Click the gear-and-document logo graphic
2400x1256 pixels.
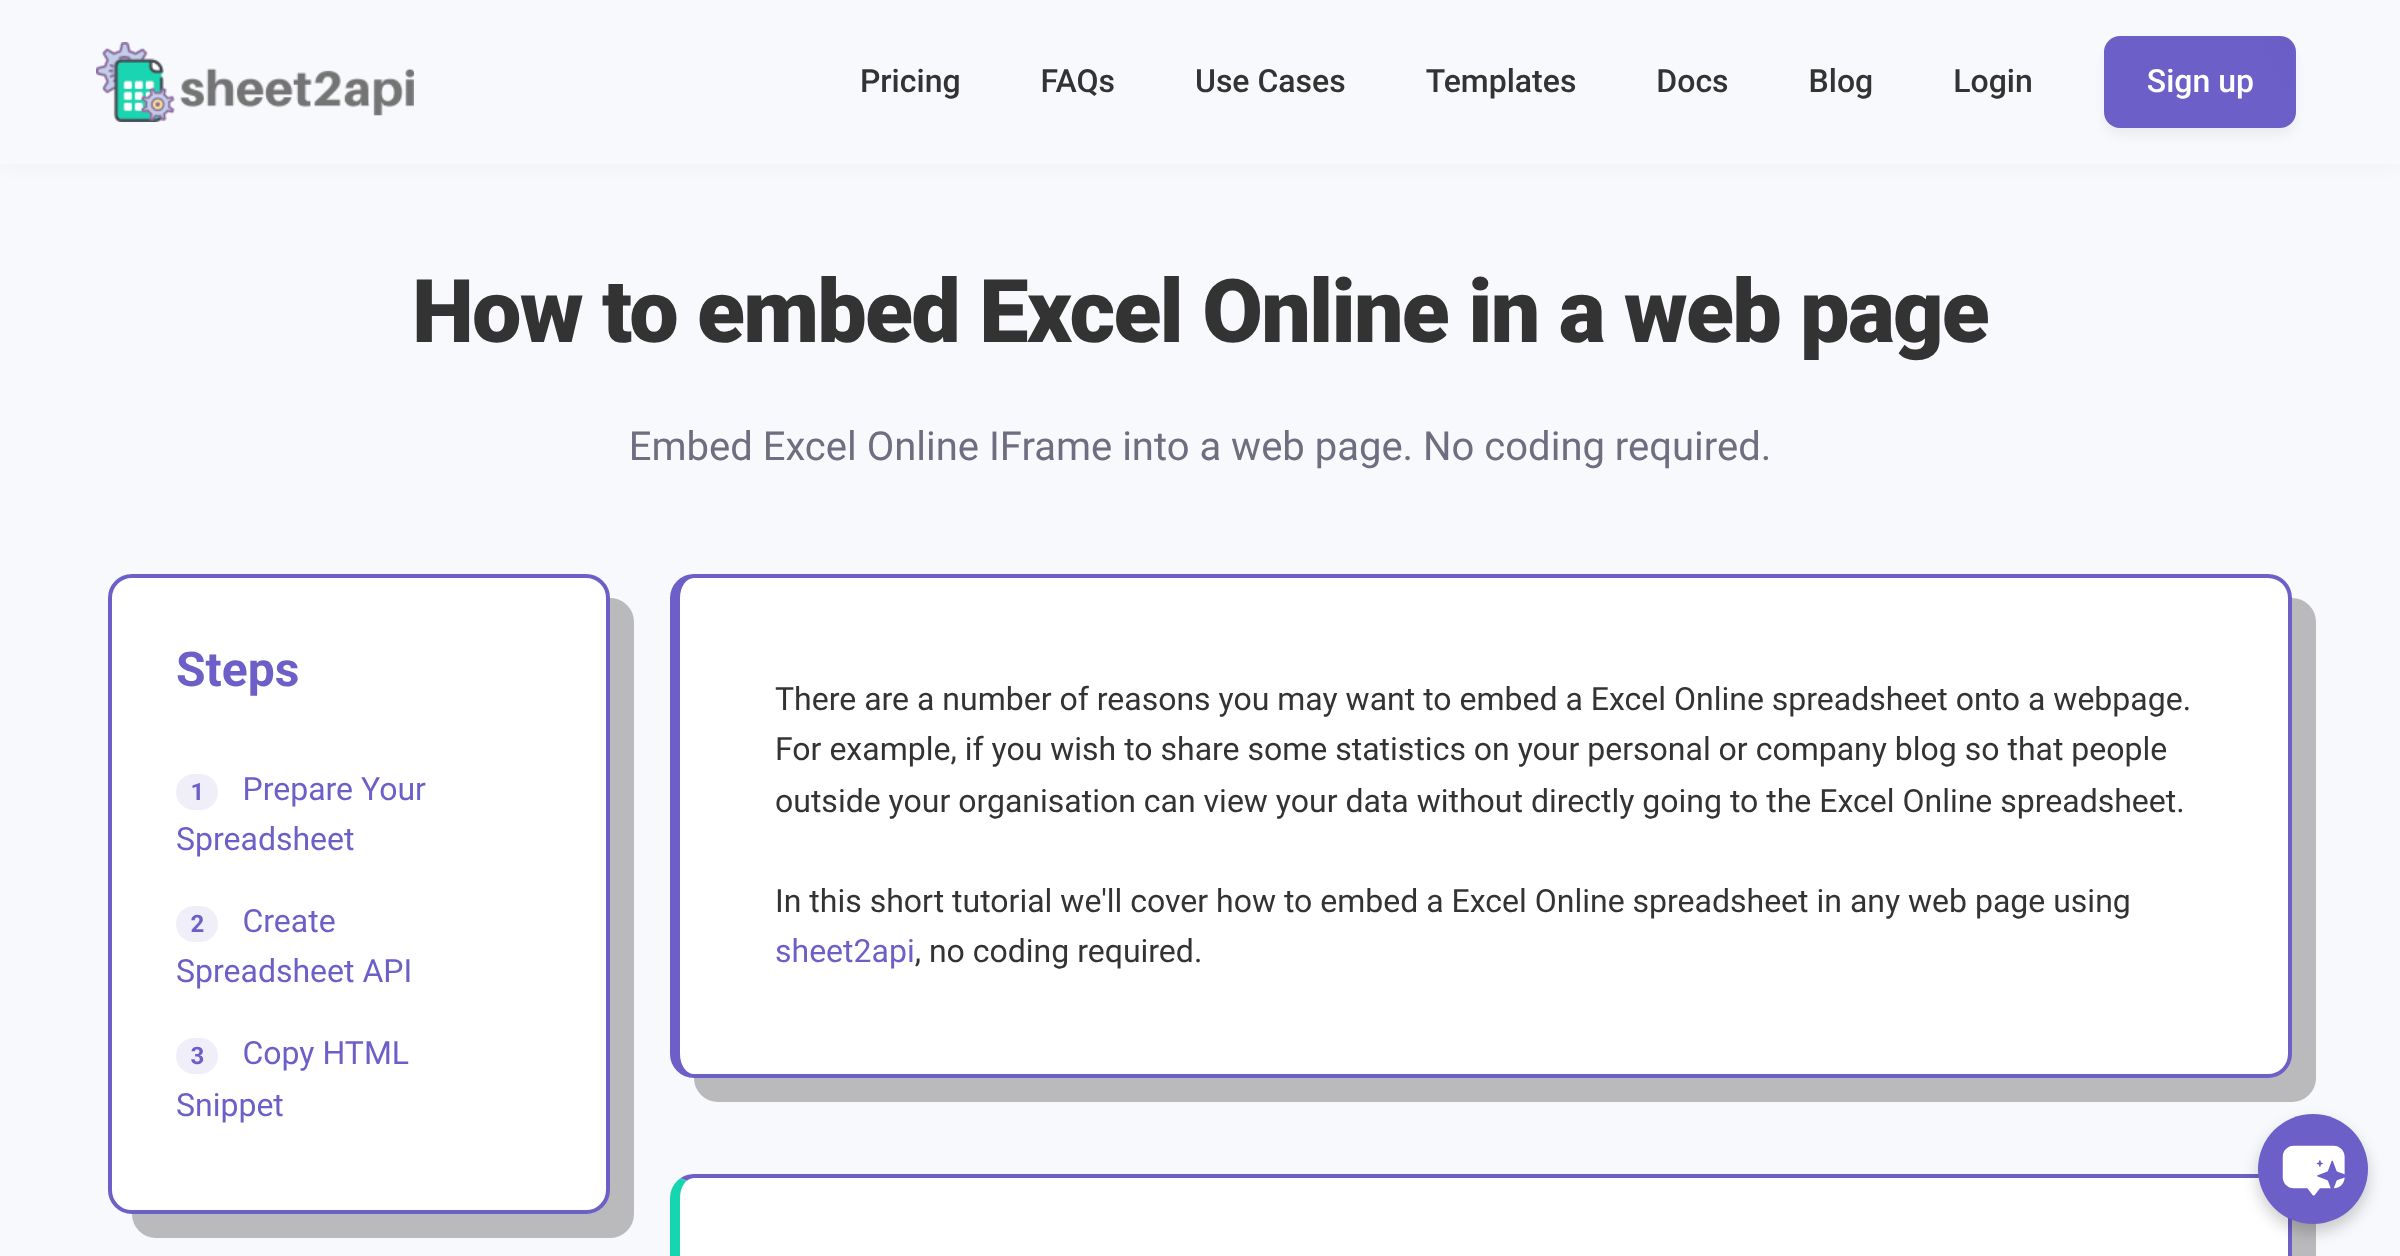click(137, 85)
